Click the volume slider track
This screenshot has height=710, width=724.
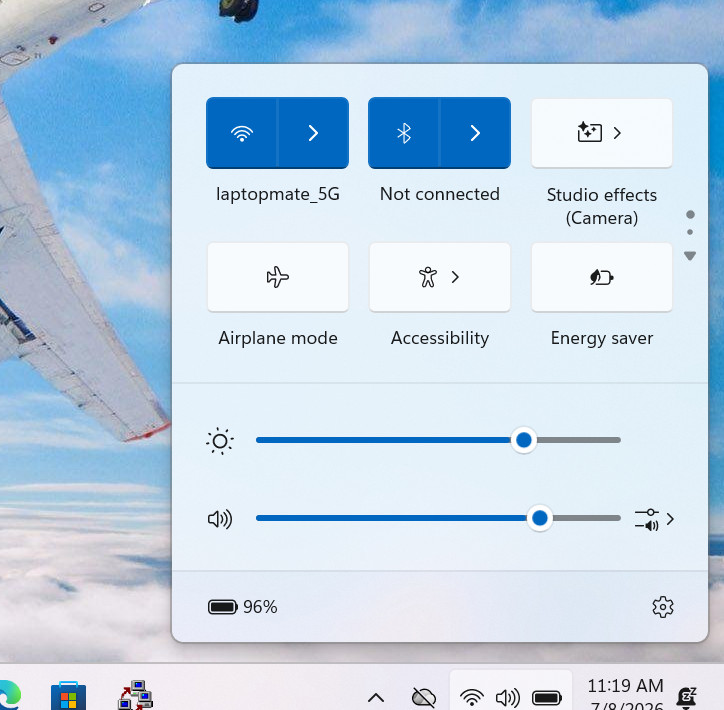[x=438, y=518]
